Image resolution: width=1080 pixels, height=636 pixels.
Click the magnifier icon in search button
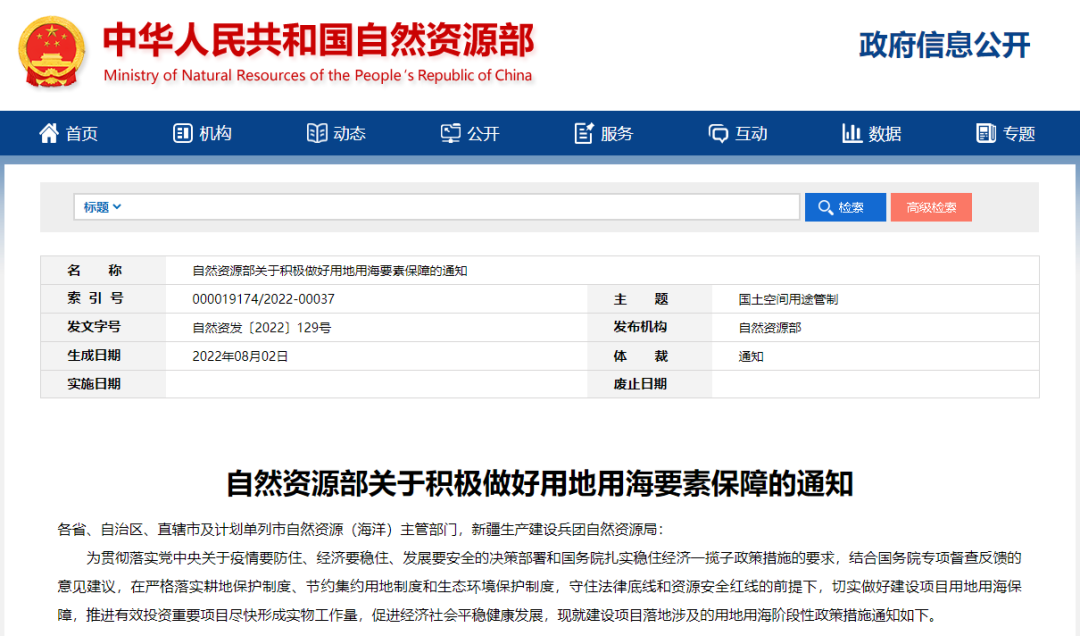(x=825, y=207)
